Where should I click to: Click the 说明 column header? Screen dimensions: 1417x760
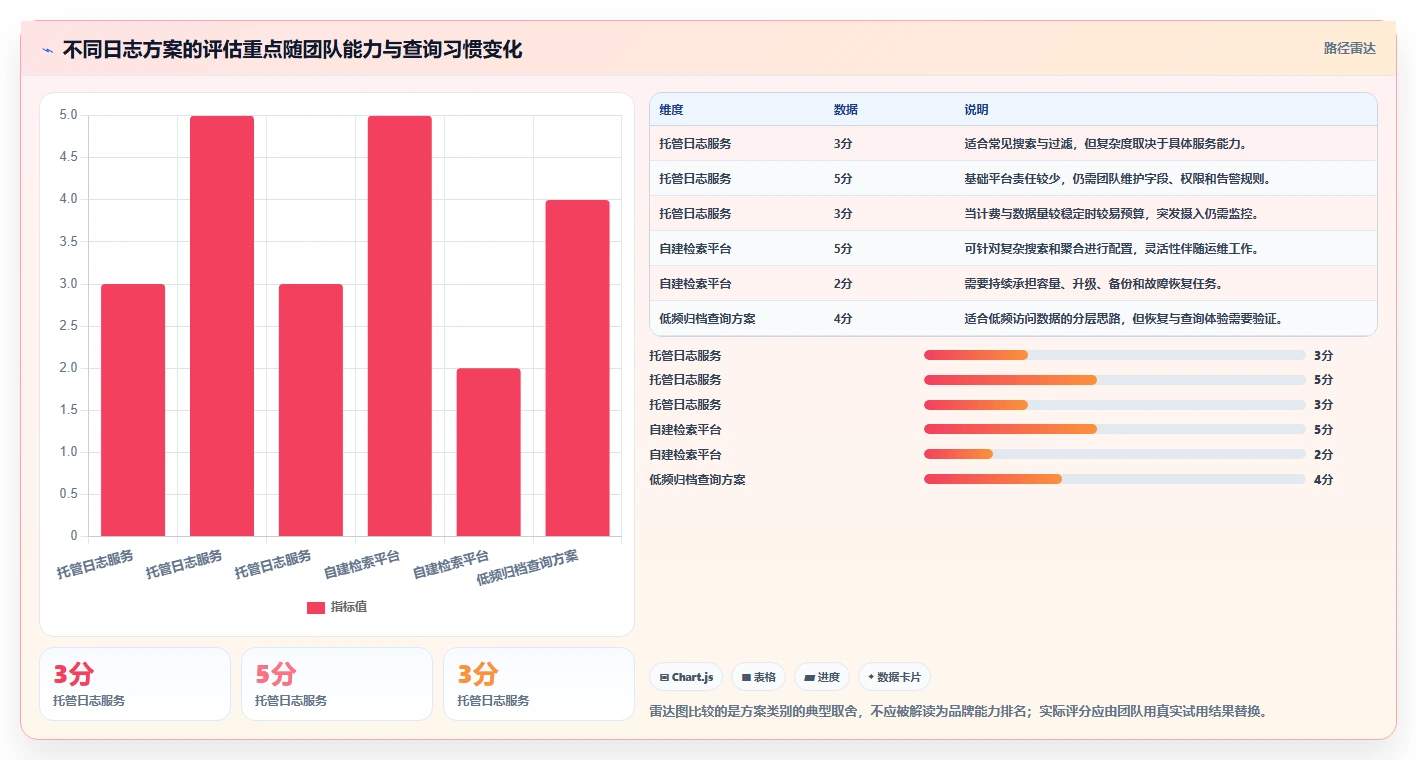point(976,109)
